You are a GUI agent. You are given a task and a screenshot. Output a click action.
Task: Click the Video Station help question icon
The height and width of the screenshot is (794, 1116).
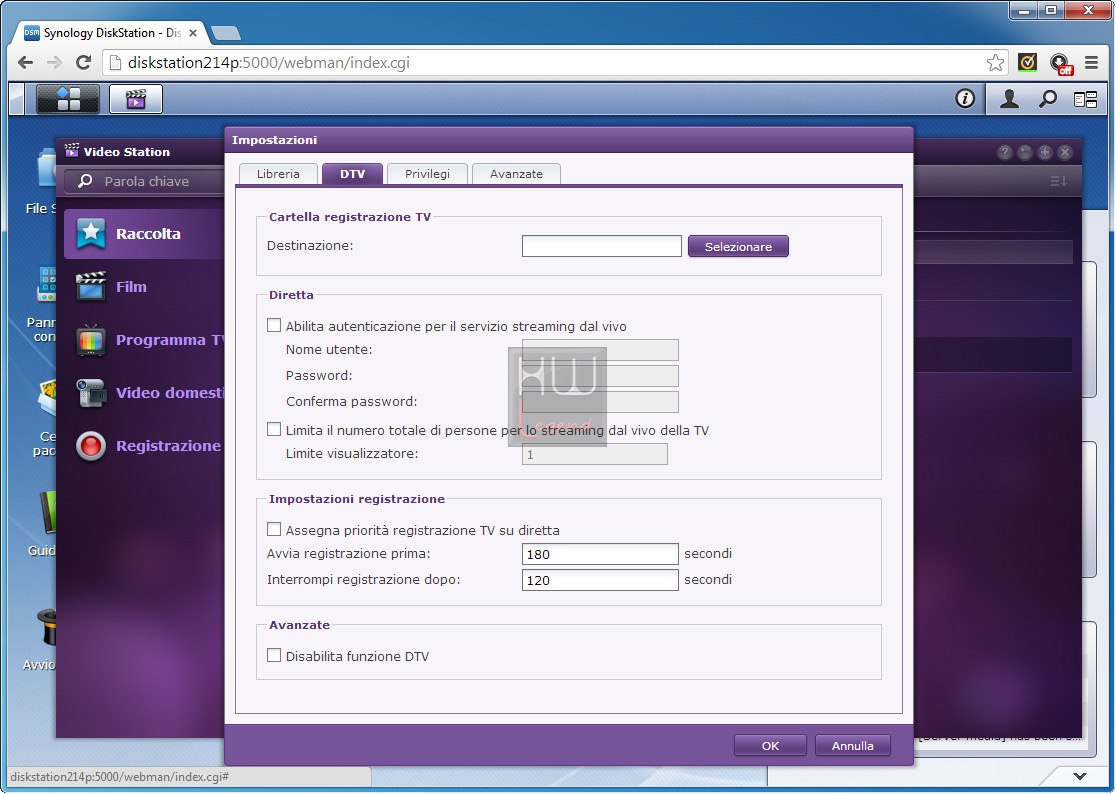pyautogui.click(x=1004, y=152)
